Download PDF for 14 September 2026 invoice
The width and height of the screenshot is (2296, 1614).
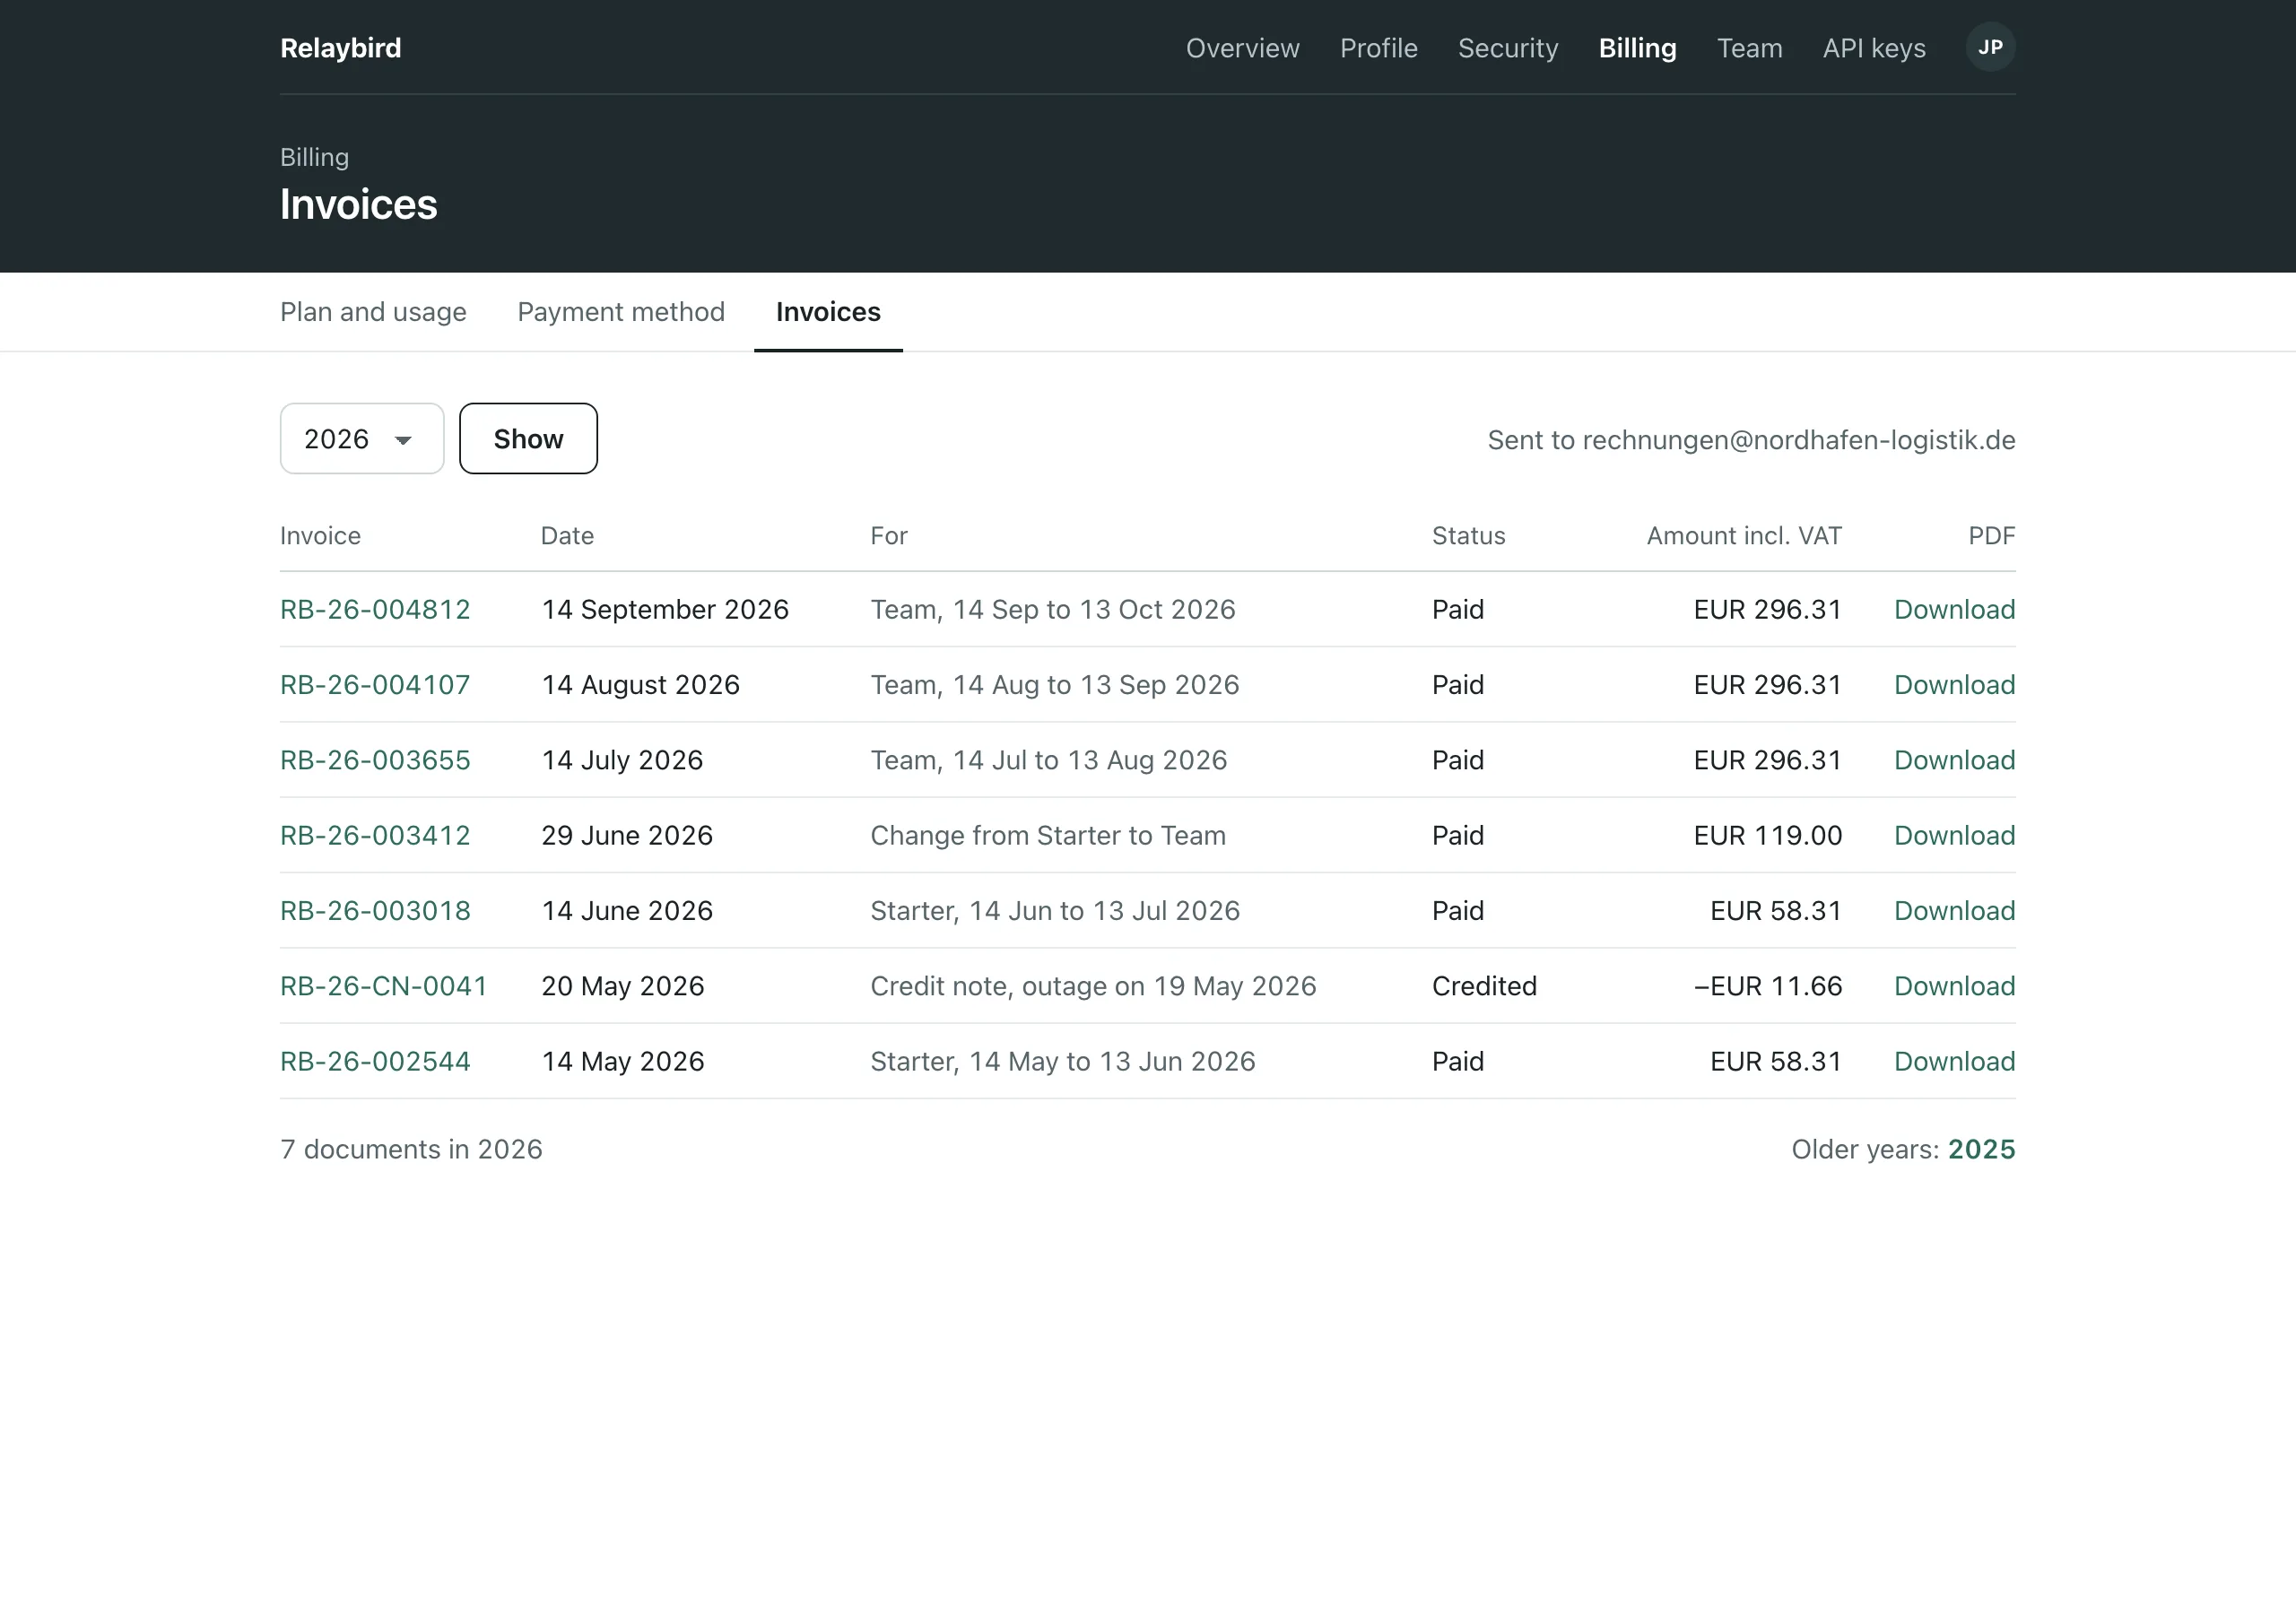(x=1954, y=609)
